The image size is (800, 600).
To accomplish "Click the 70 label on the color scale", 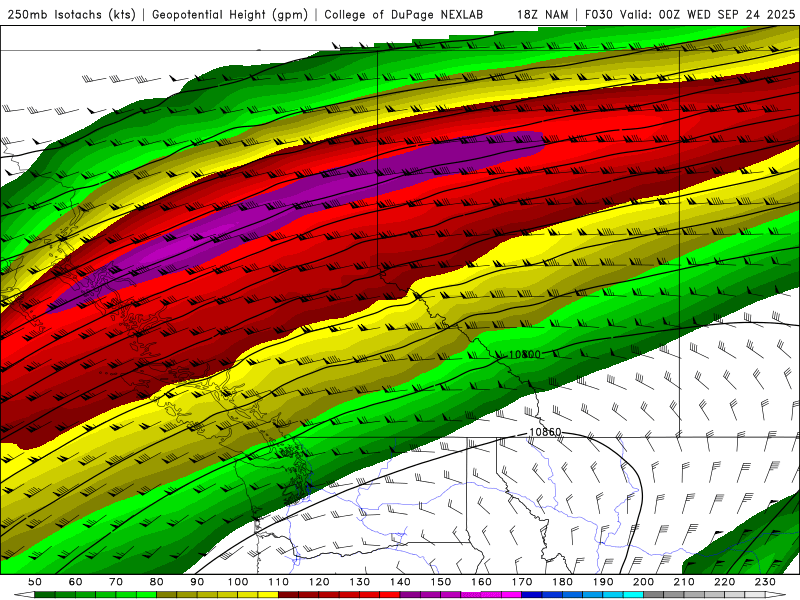I will tap(116, 582).
